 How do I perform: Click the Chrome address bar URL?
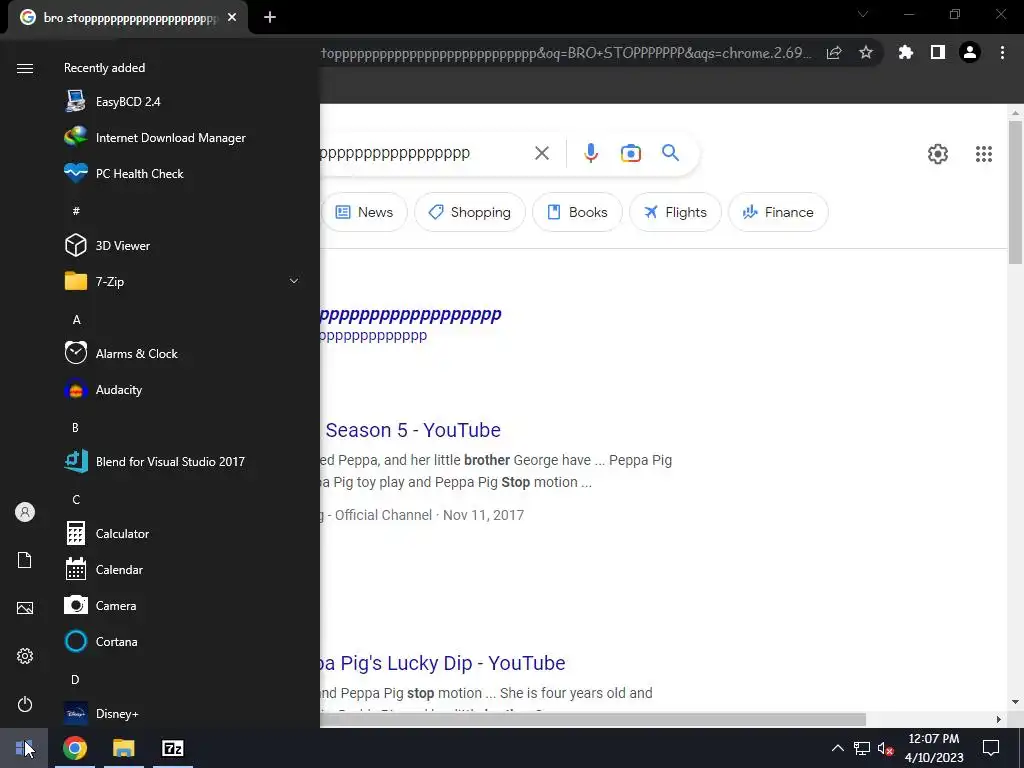(x=566, y=53)
